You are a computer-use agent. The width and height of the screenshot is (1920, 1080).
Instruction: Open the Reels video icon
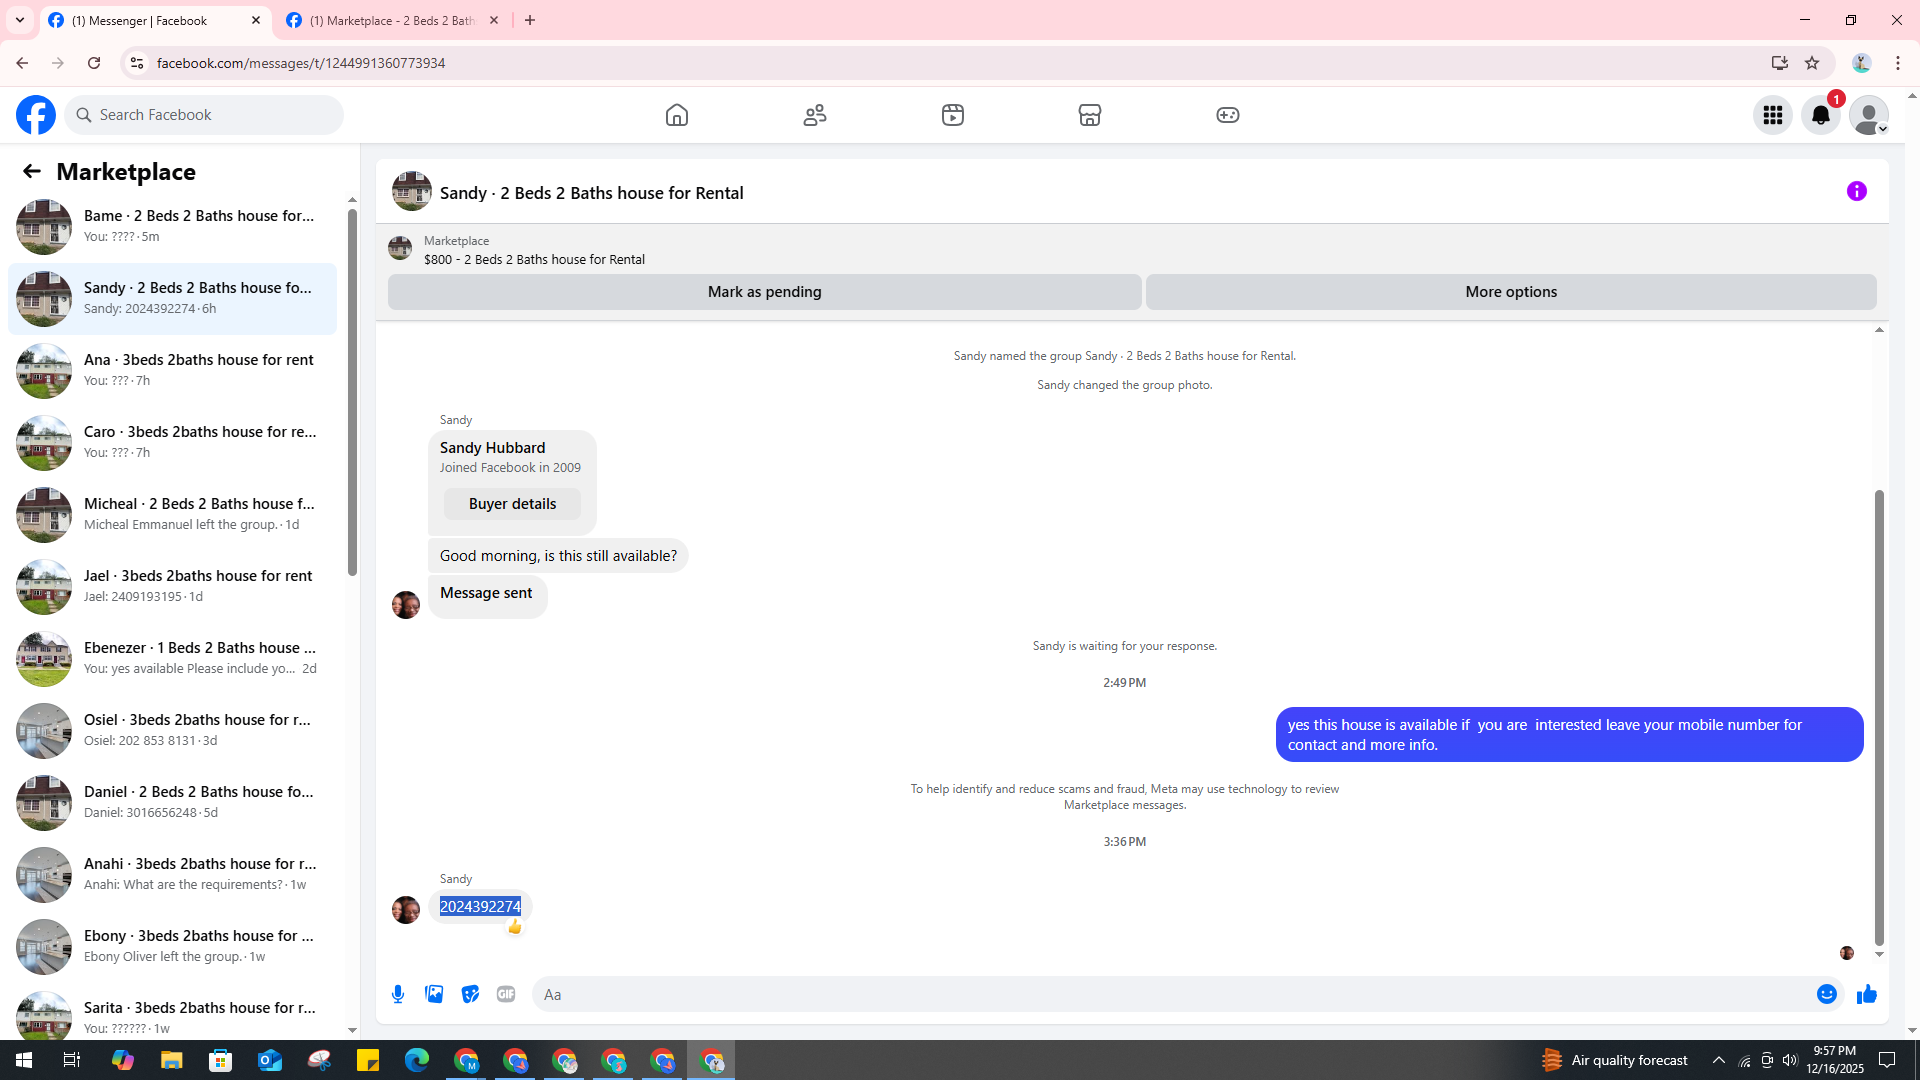point(953,115)
